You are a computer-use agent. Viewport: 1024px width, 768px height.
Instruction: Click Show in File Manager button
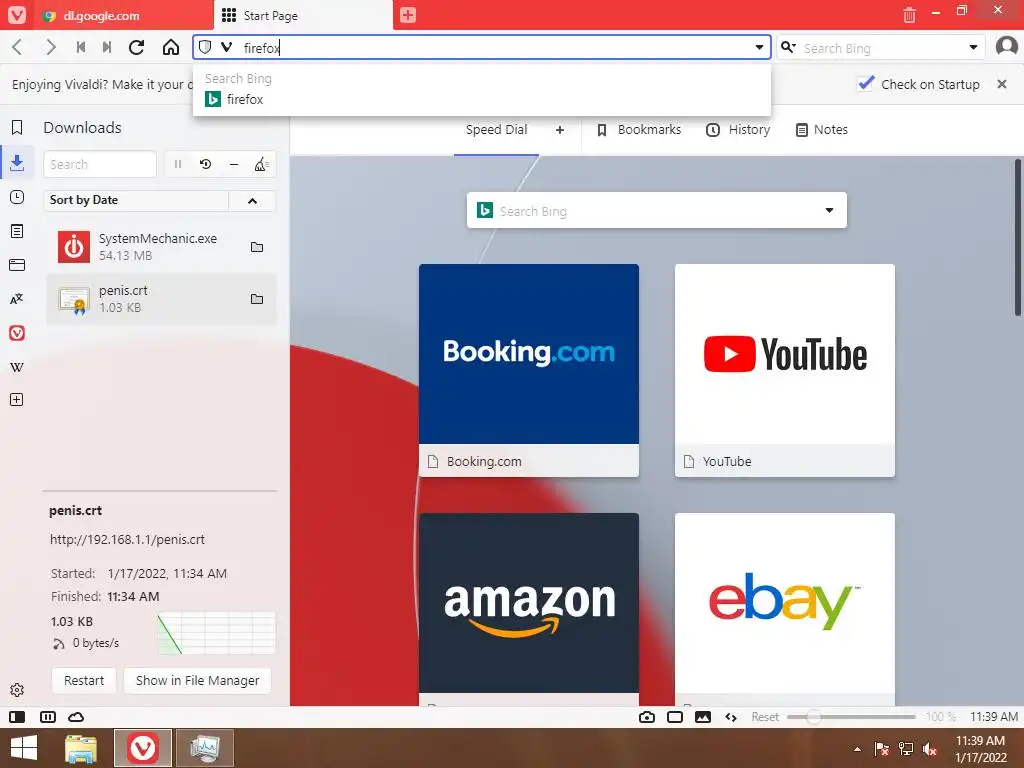click(x=197, y=680)
